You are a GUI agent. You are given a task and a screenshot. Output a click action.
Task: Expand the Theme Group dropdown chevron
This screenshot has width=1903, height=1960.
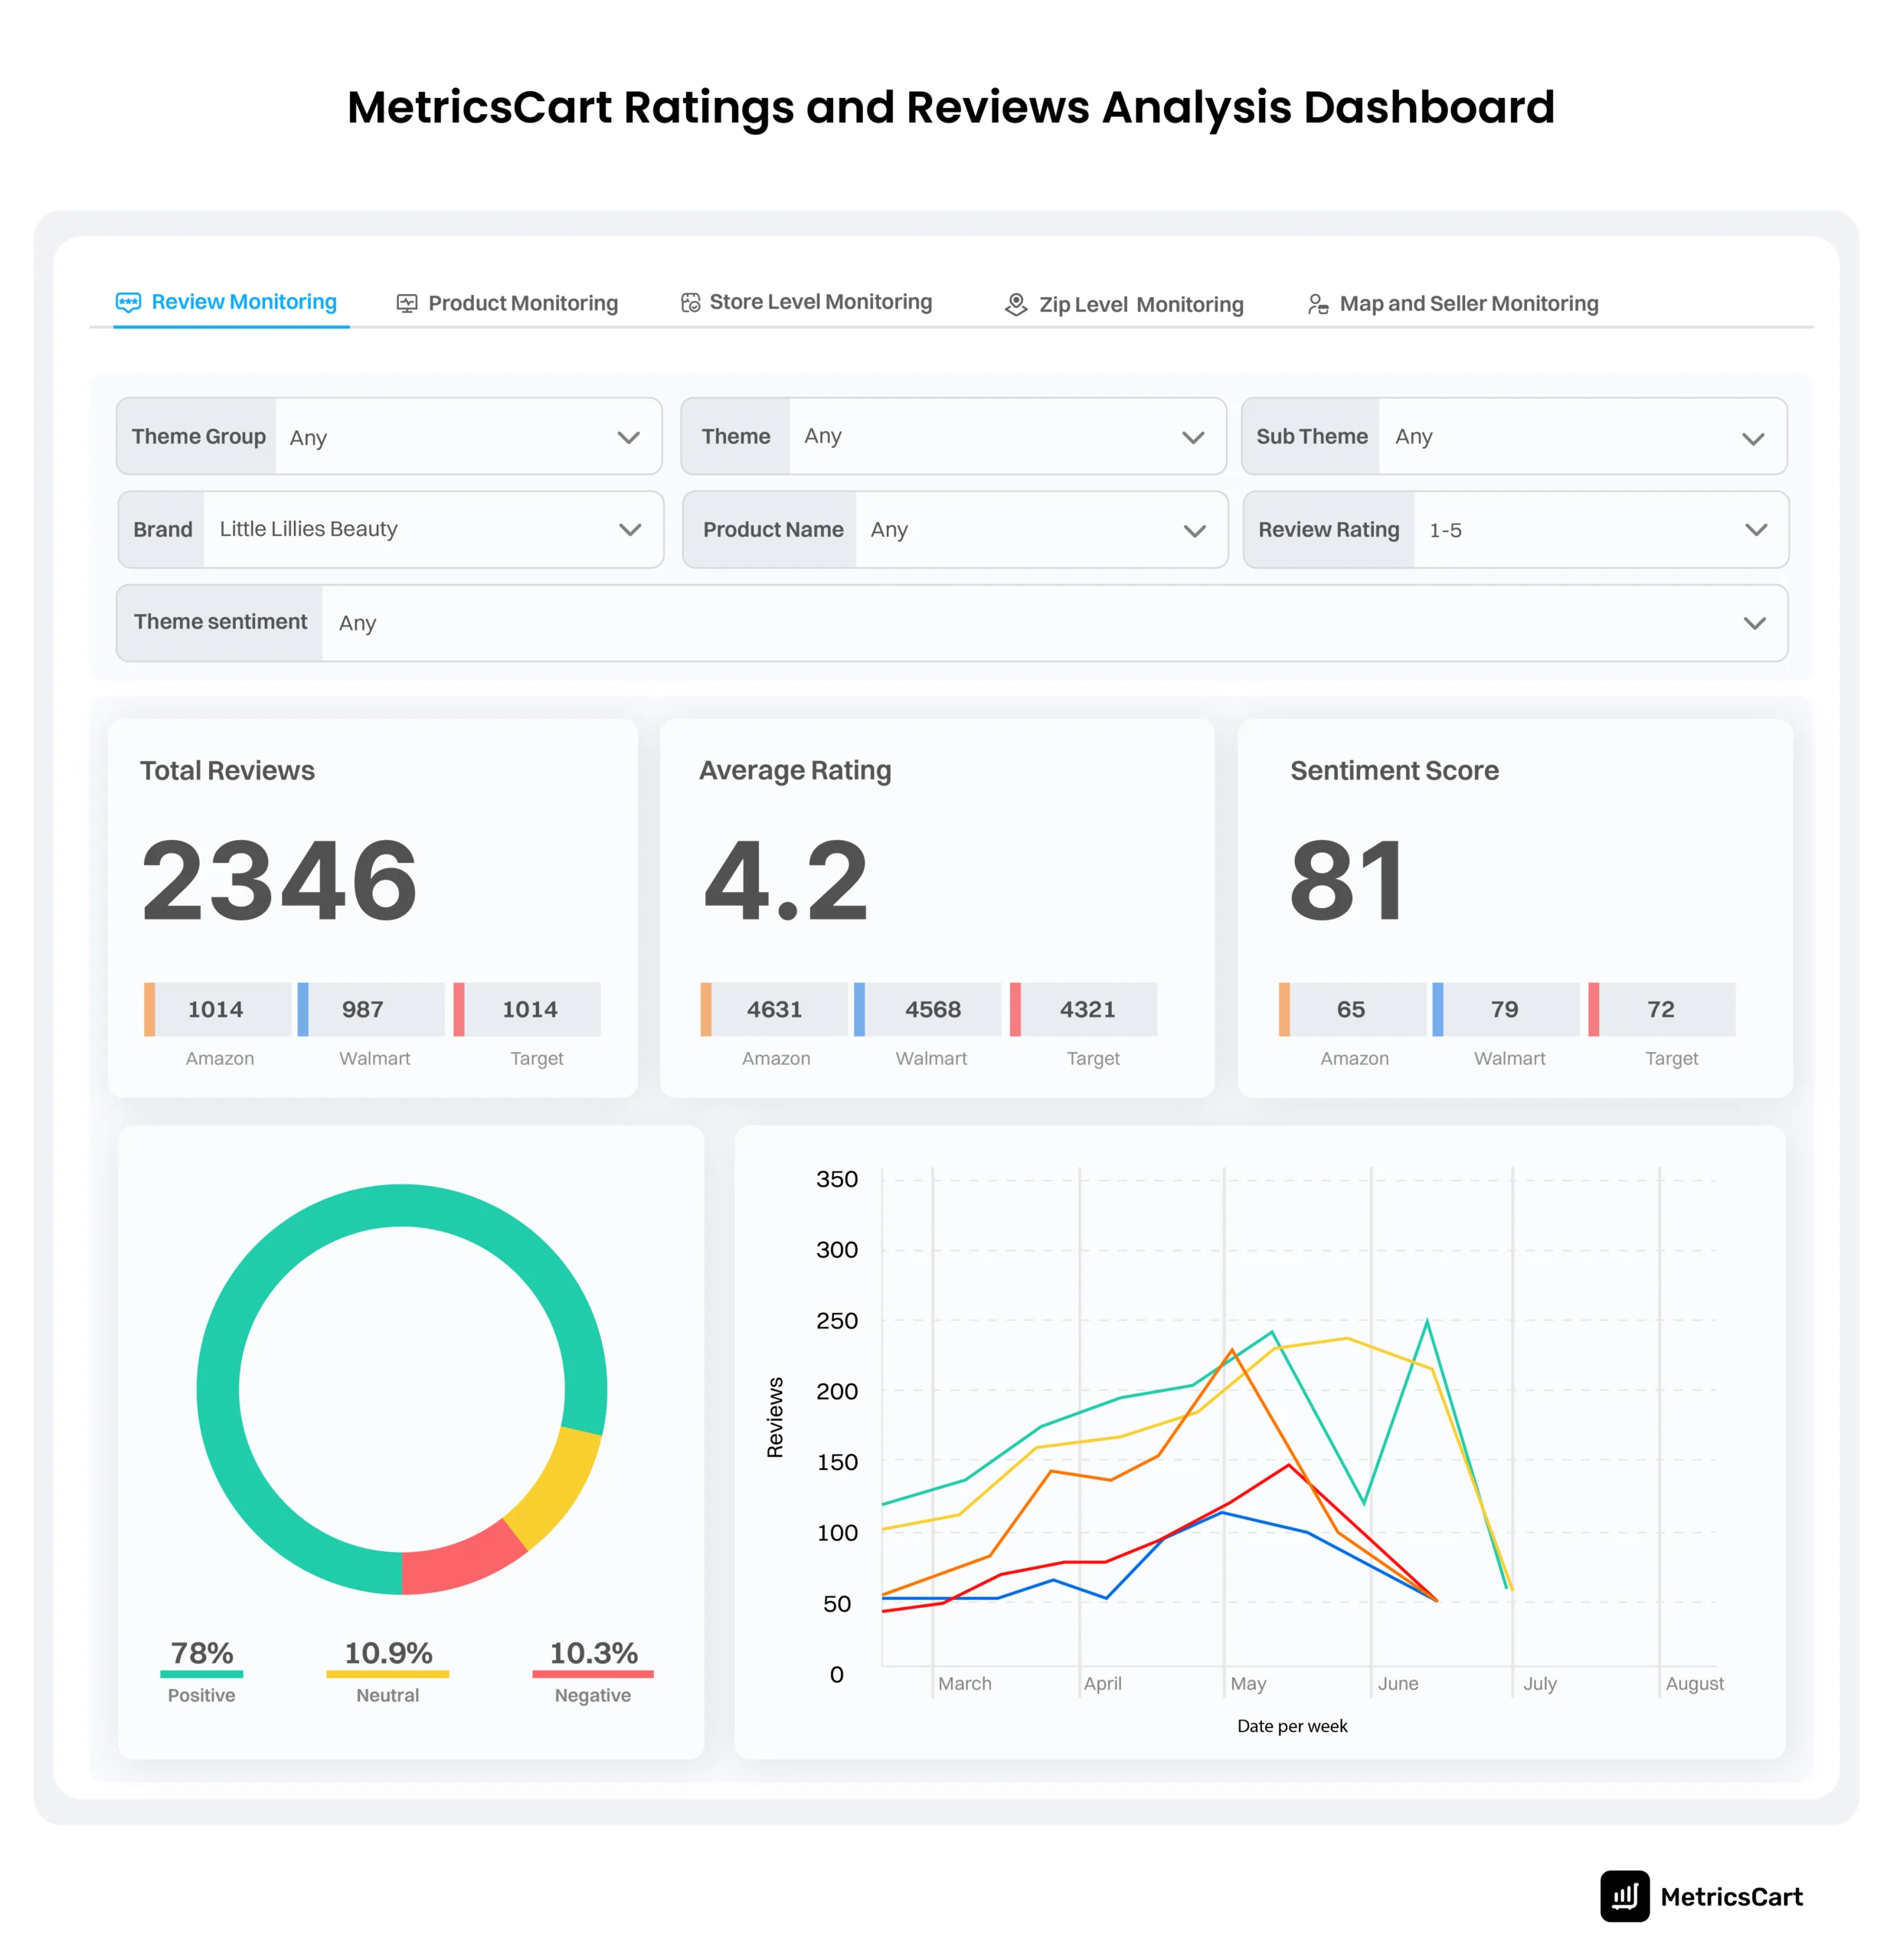tap(628, 438)
